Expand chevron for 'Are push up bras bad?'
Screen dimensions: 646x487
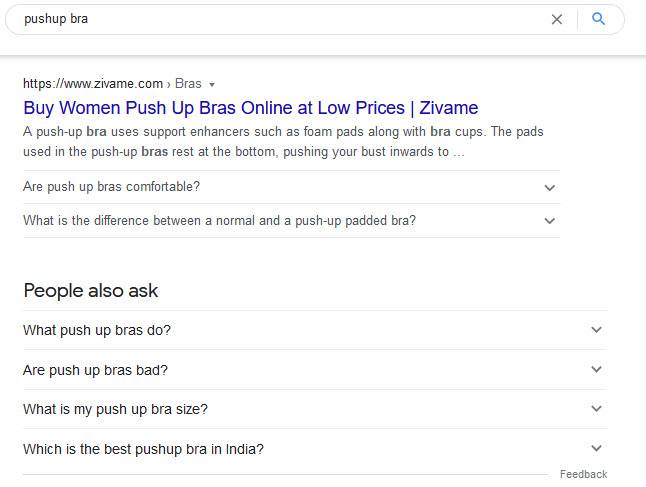point(596,369)
